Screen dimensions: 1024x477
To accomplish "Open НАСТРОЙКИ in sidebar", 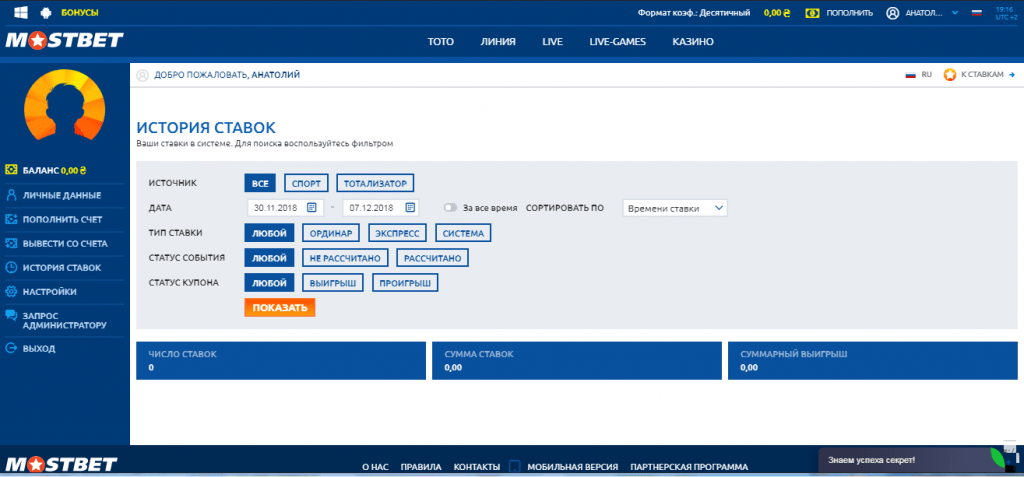I will click(x=50, y=291).
